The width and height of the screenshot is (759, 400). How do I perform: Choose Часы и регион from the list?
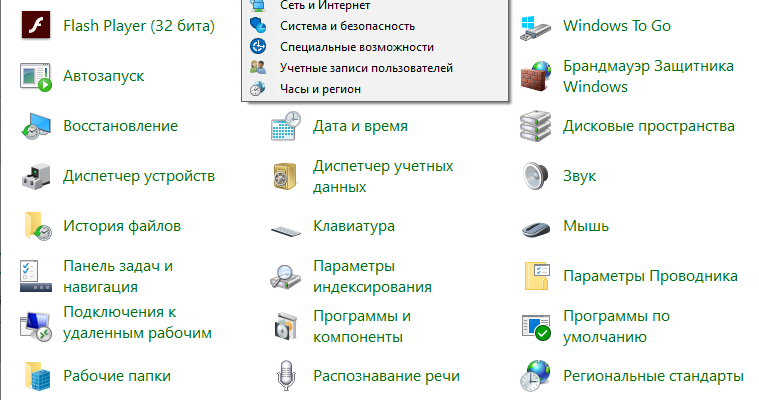(319, 89)
